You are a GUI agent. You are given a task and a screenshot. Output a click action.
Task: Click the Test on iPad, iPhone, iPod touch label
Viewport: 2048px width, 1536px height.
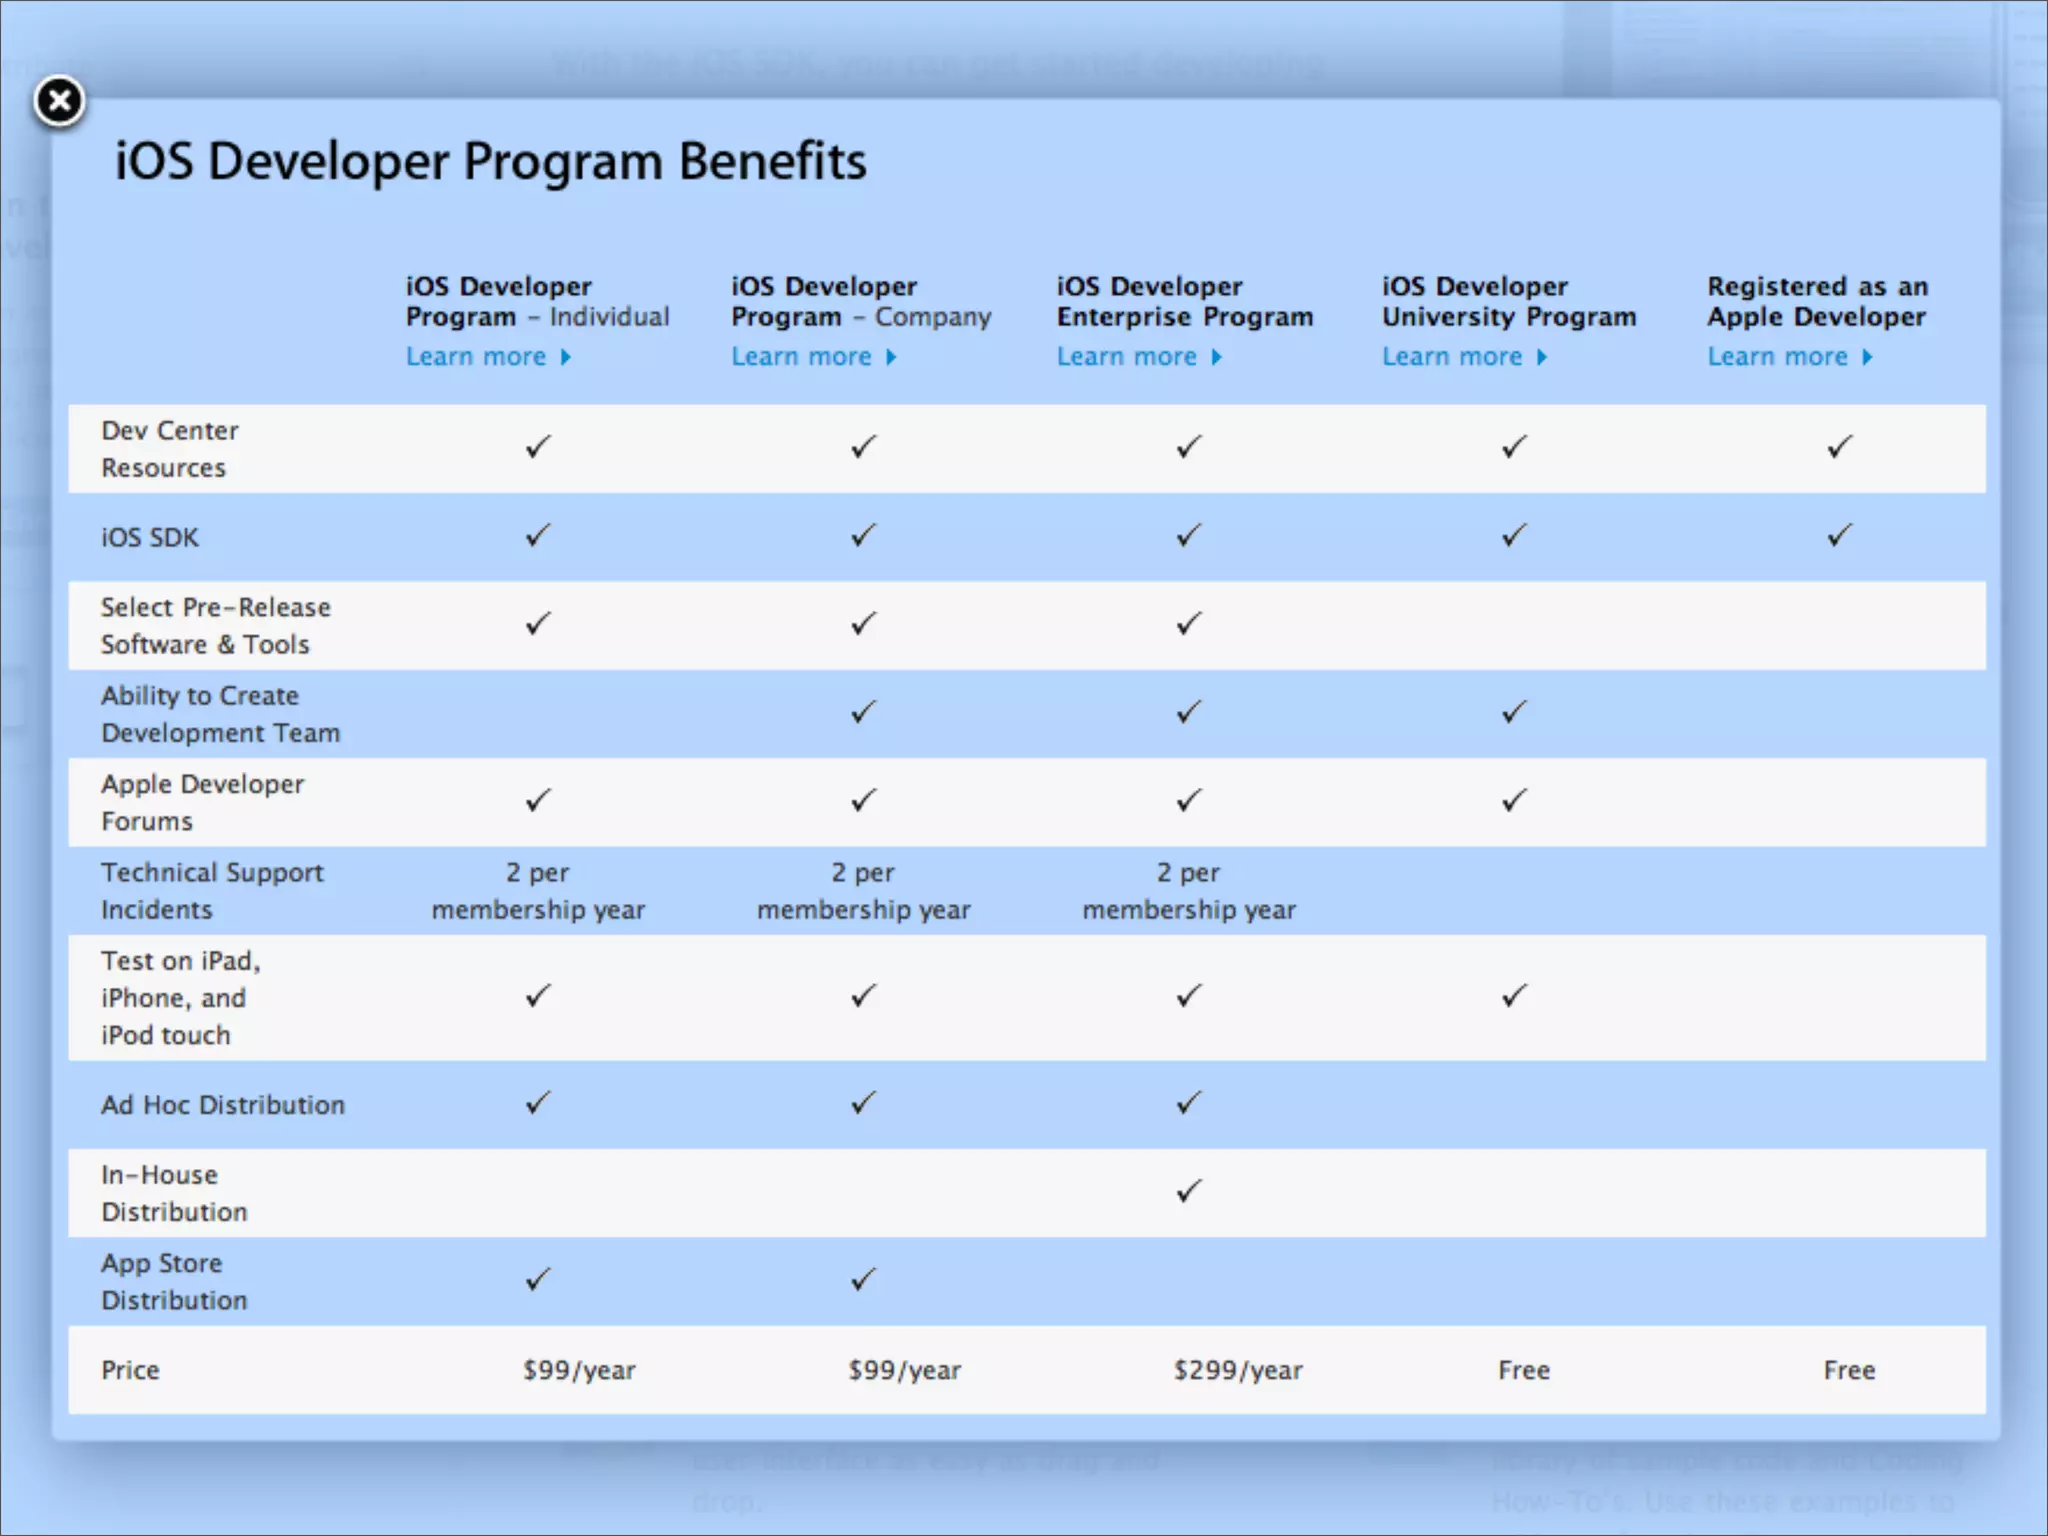coord(180,997)
